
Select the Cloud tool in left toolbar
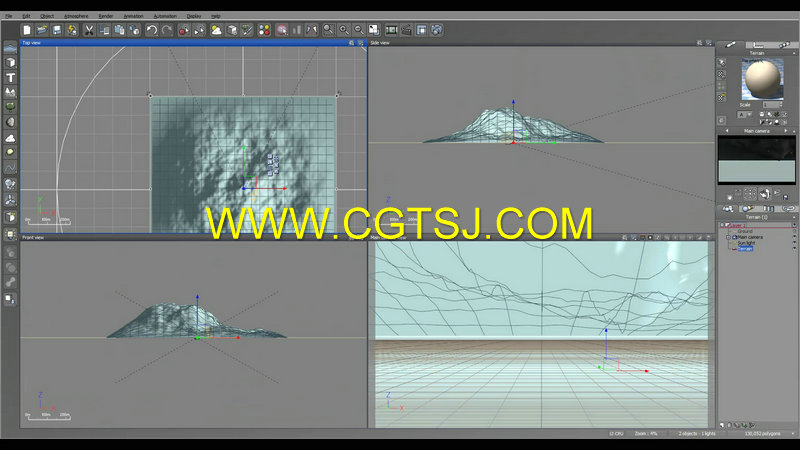[10, 138]
